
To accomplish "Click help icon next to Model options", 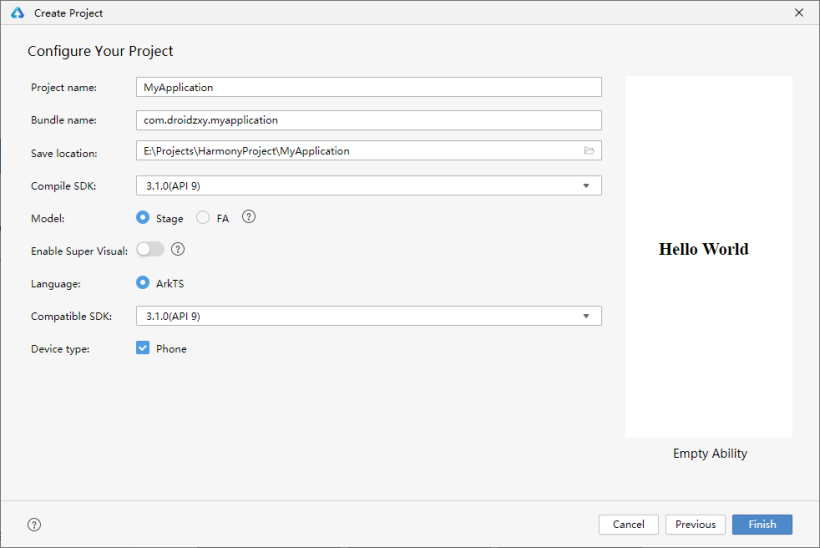I will coord(249,216).
